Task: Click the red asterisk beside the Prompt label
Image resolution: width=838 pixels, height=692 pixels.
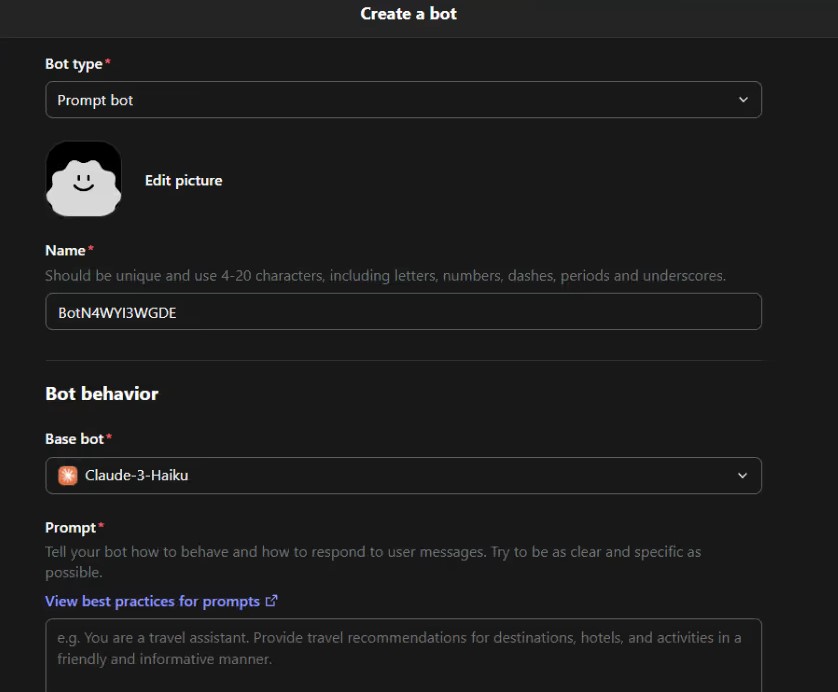Action: 99,526
